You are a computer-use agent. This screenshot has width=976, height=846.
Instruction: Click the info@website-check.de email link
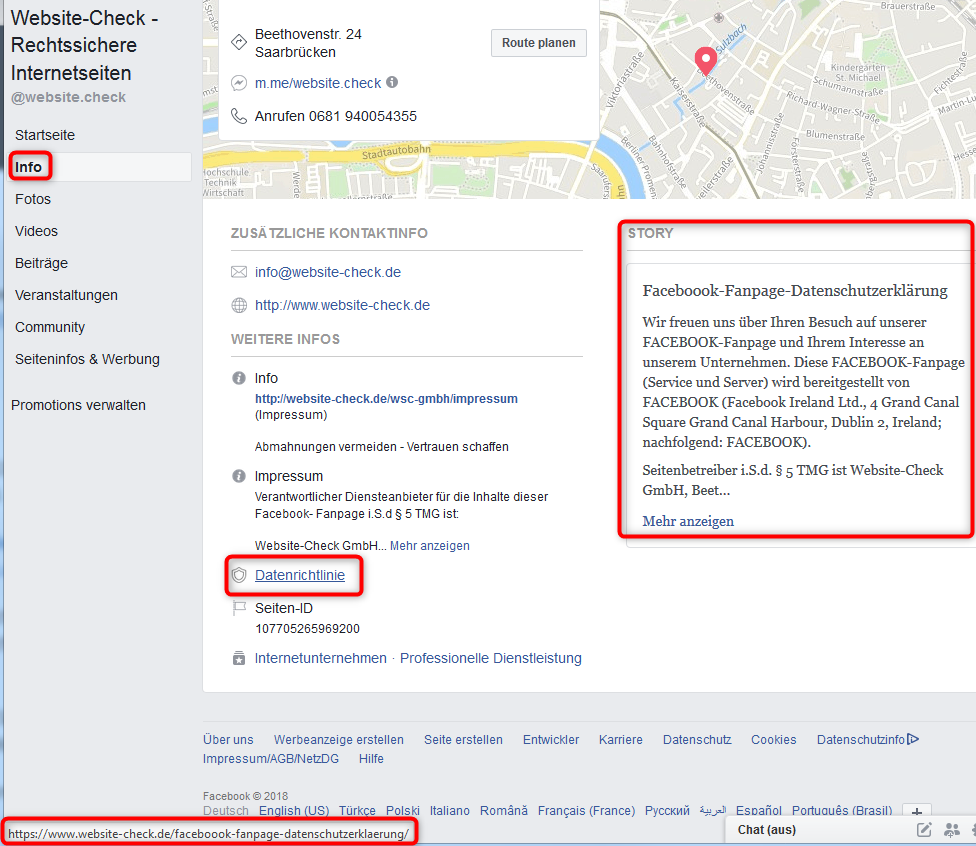point(328,272)
